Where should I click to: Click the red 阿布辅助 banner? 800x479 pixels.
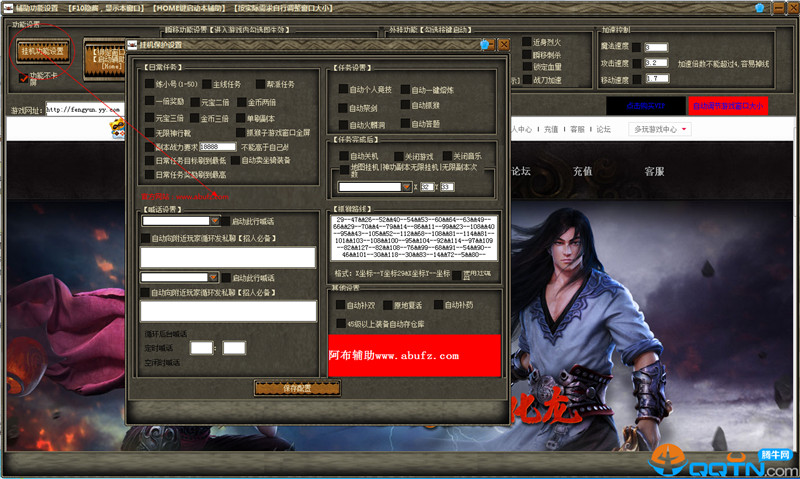point(414,355)
